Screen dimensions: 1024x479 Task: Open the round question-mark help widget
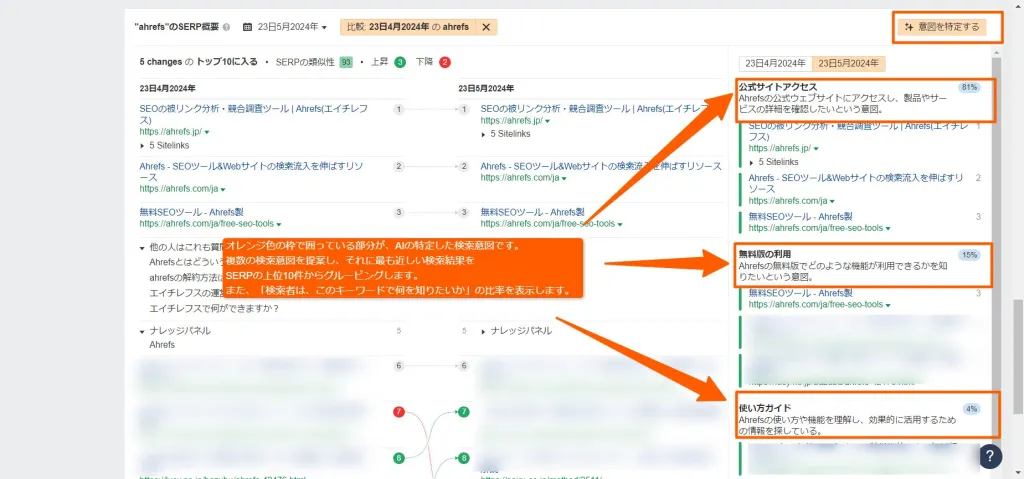pos(991,457)
